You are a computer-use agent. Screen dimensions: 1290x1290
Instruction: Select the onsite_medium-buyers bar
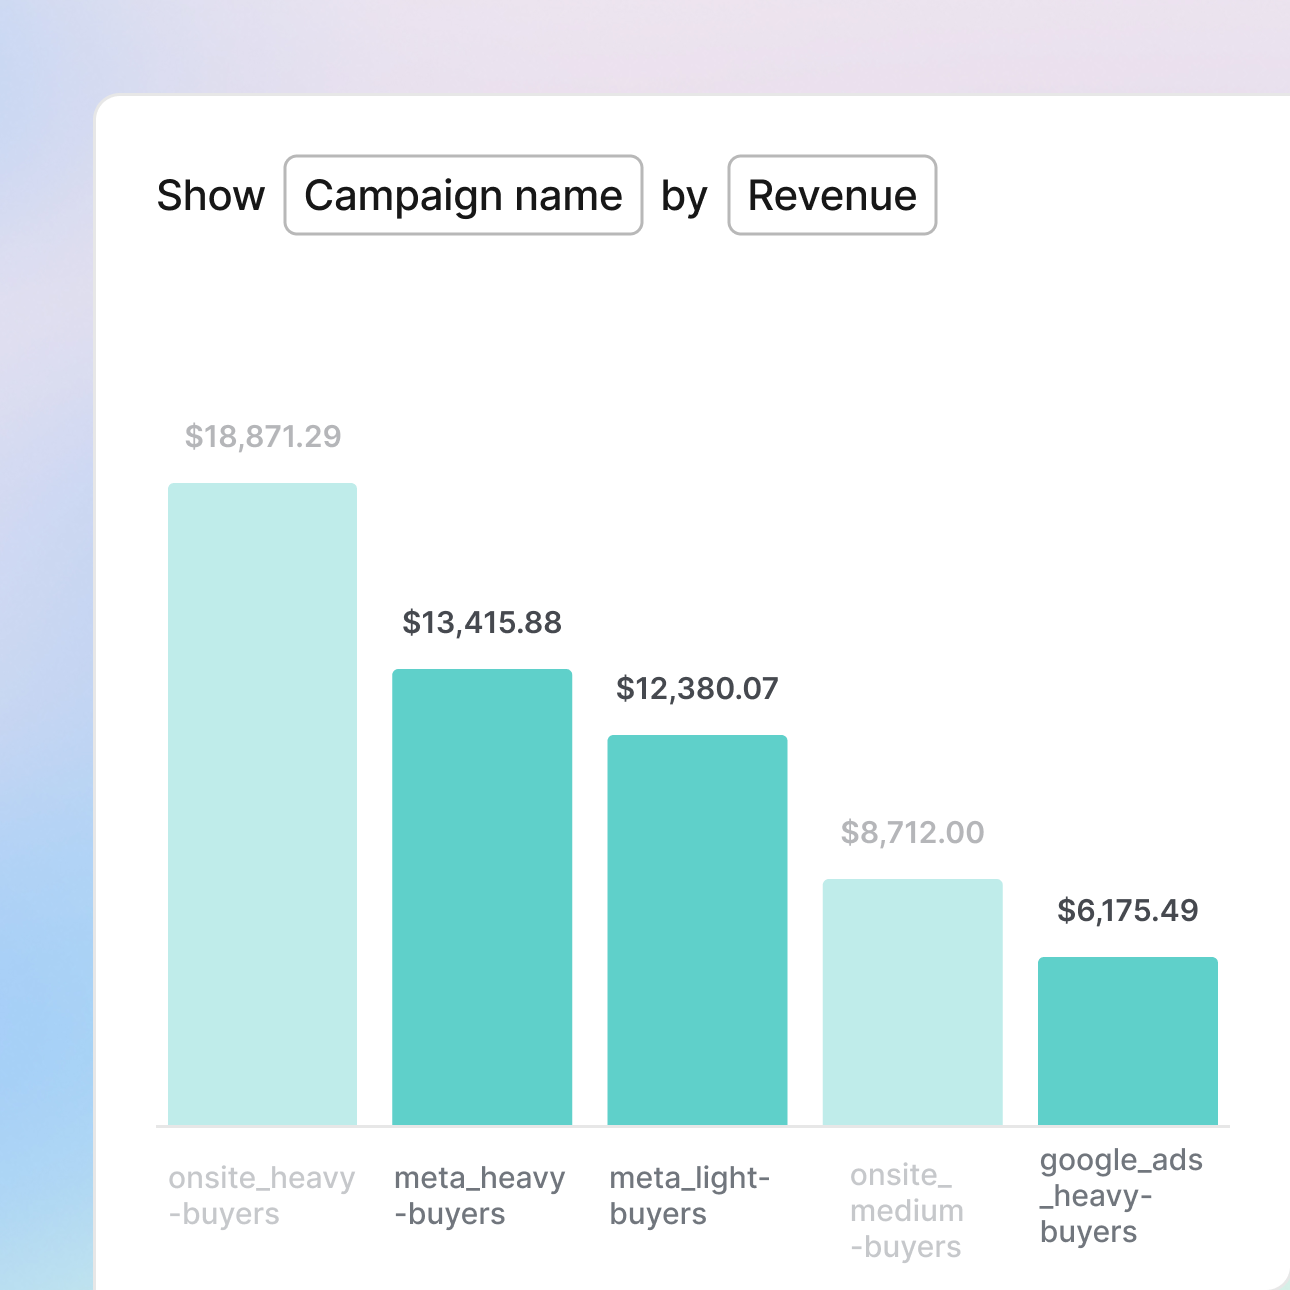click(912, 1002)
